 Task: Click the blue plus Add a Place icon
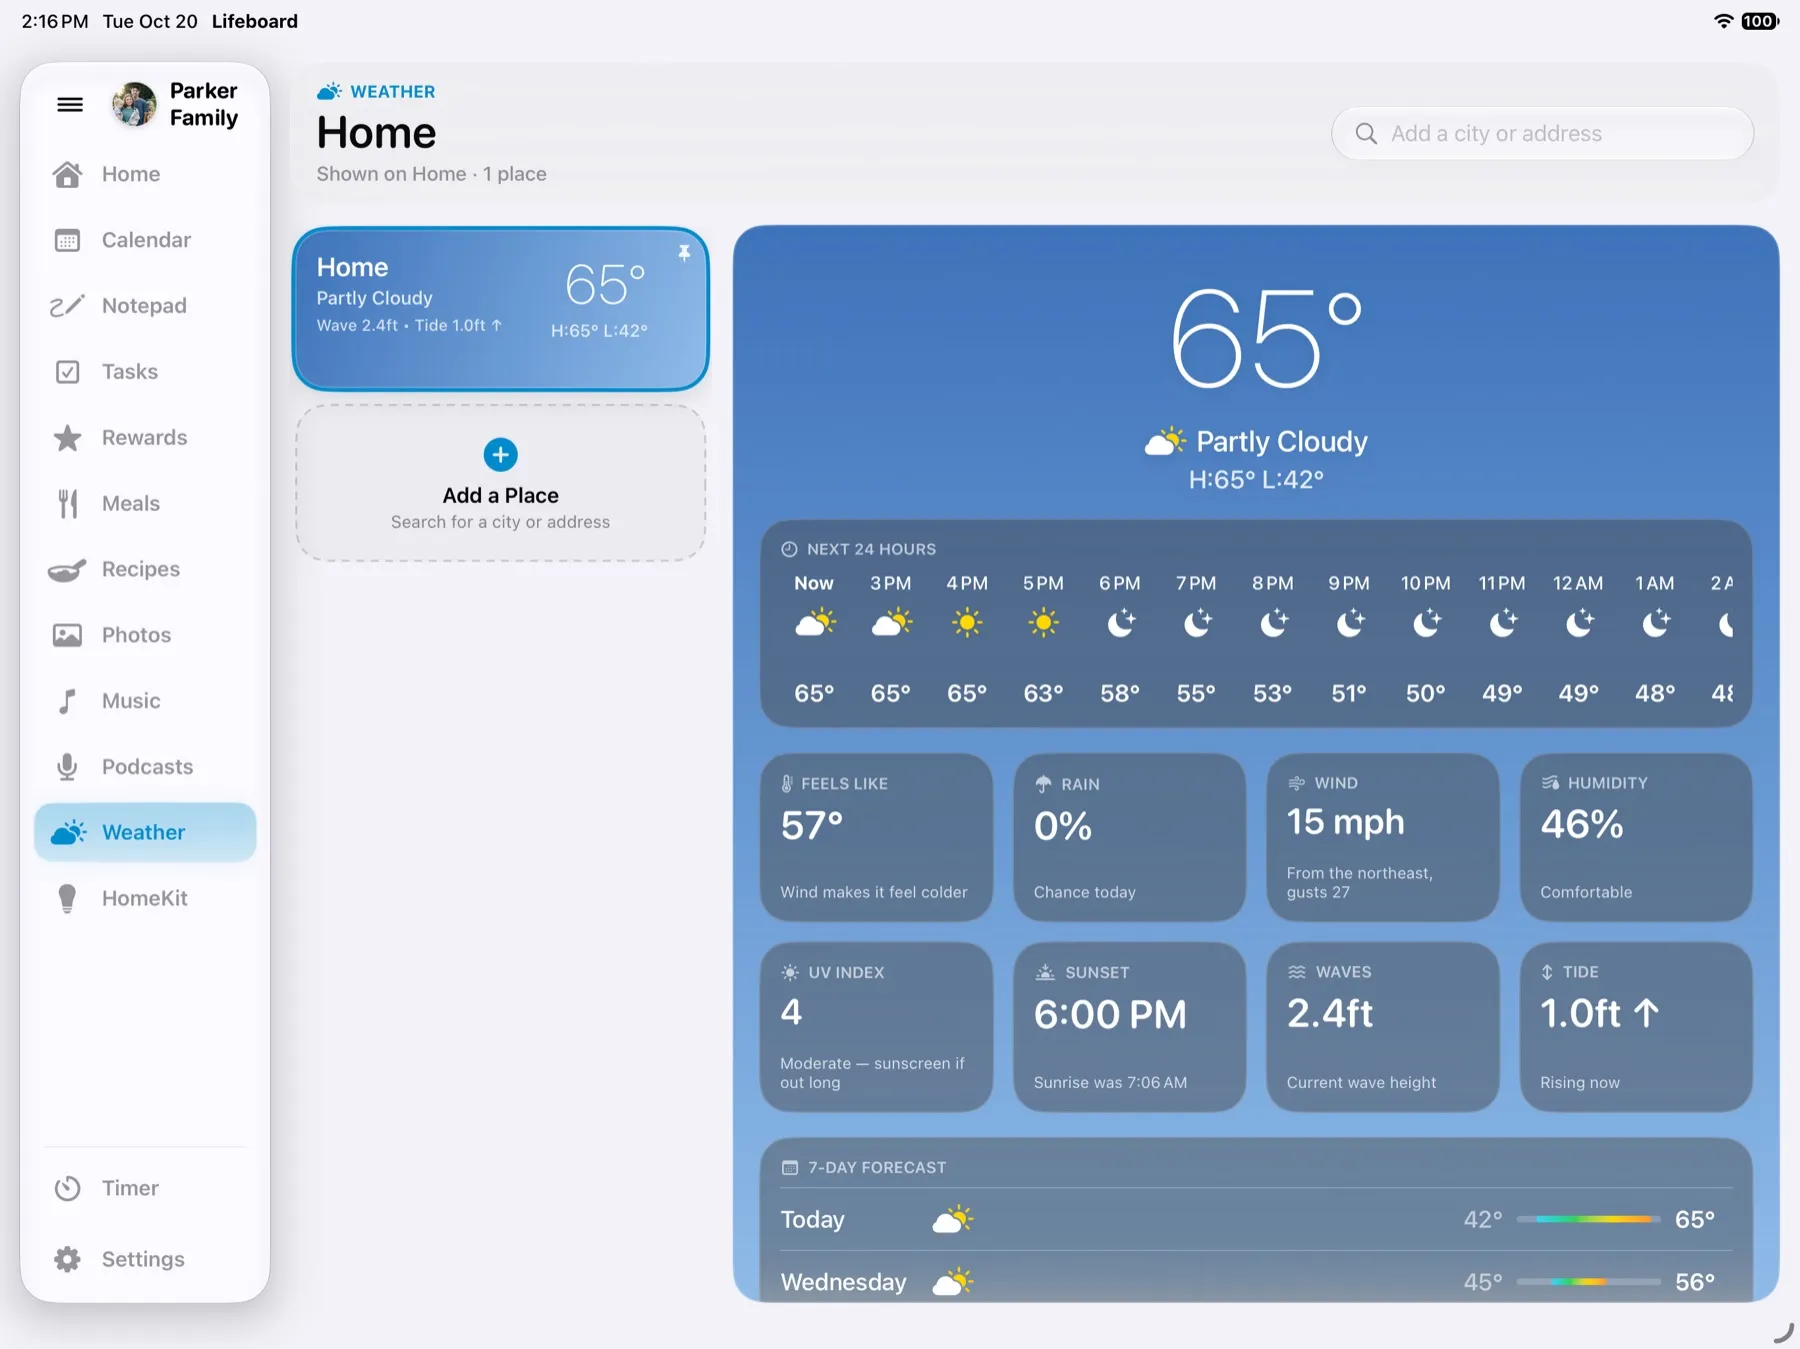500,455
